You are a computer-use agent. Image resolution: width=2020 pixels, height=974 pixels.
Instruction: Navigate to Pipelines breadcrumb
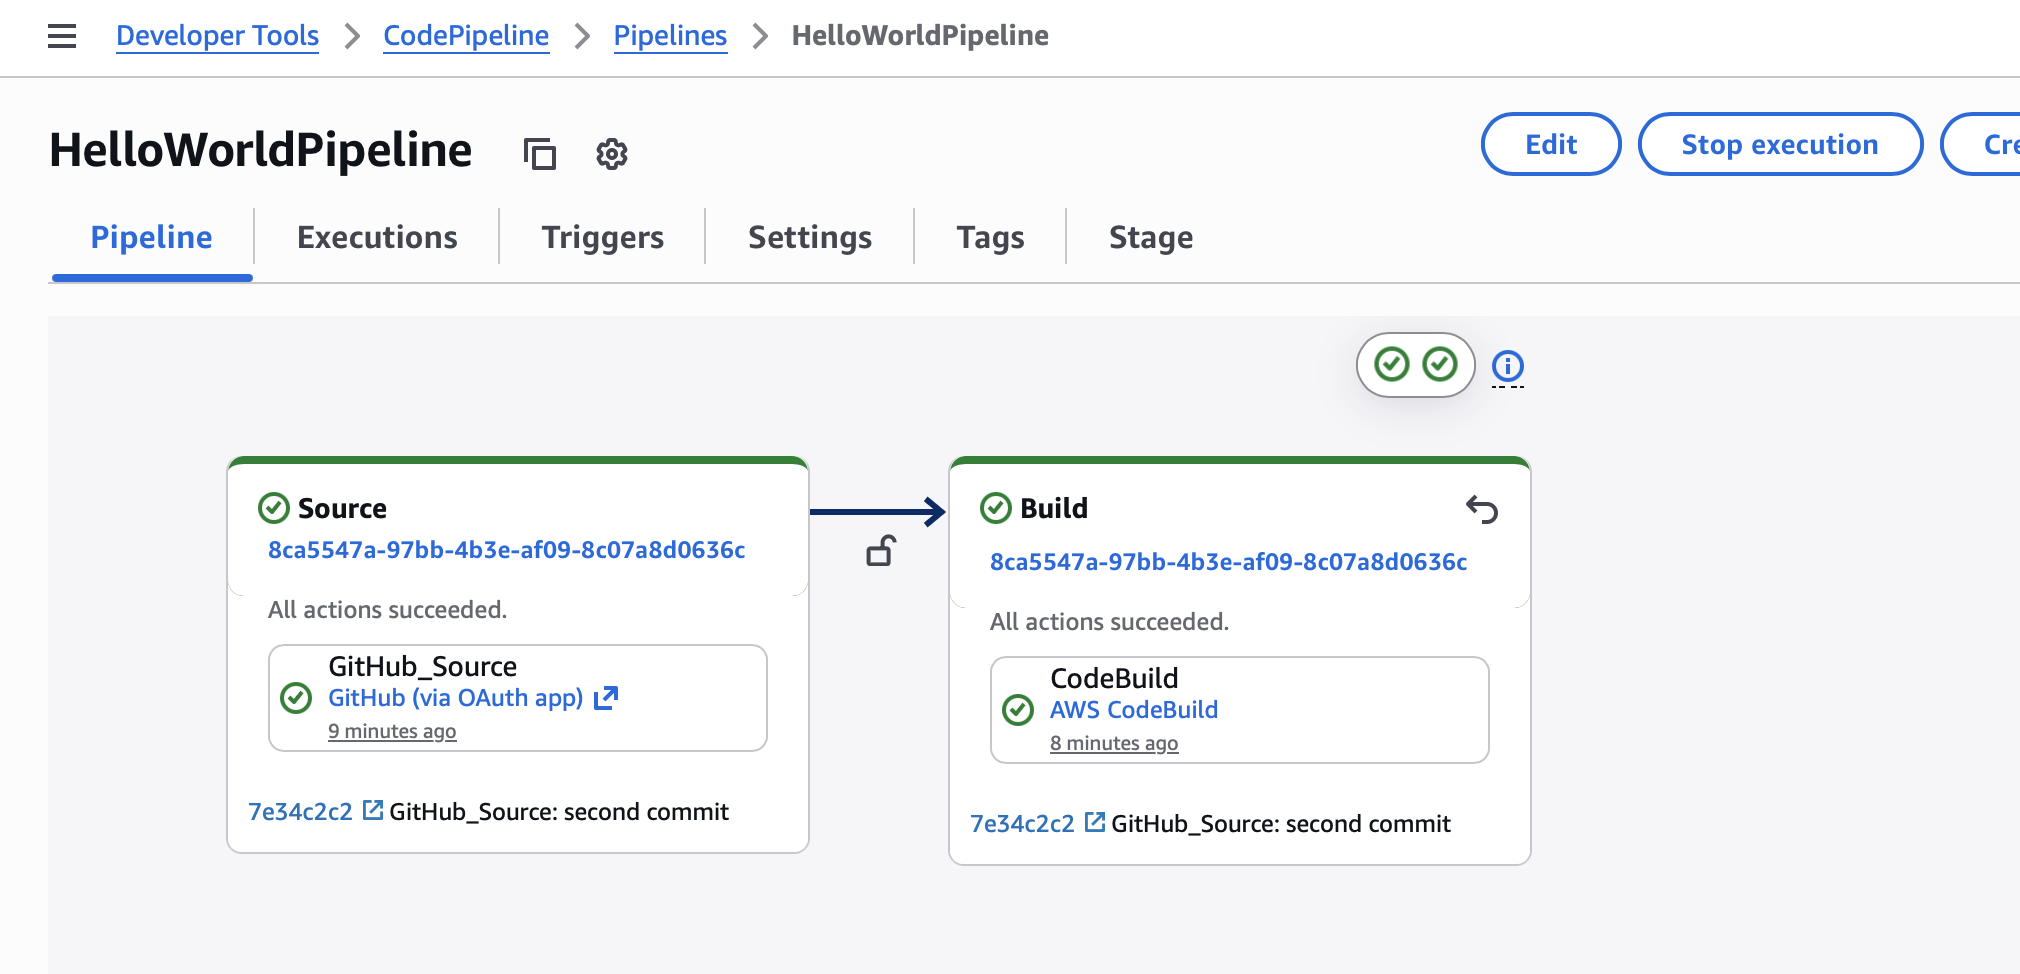[x=670, y=36]
